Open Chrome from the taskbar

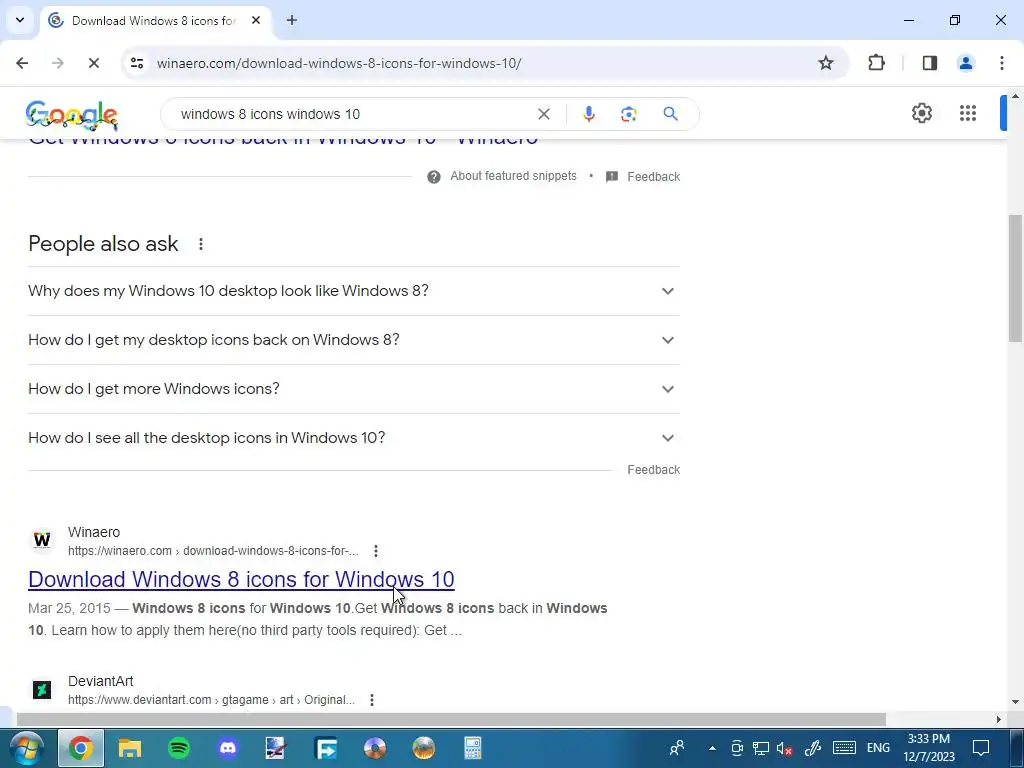click(x=81, y=748)
